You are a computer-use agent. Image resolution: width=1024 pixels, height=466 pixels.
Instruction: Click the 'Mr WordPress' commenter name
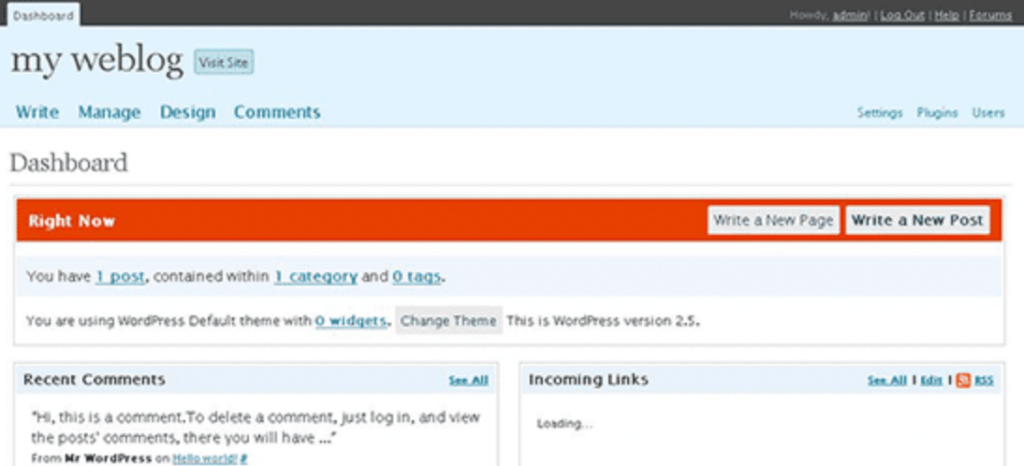[x=108, y=459]
